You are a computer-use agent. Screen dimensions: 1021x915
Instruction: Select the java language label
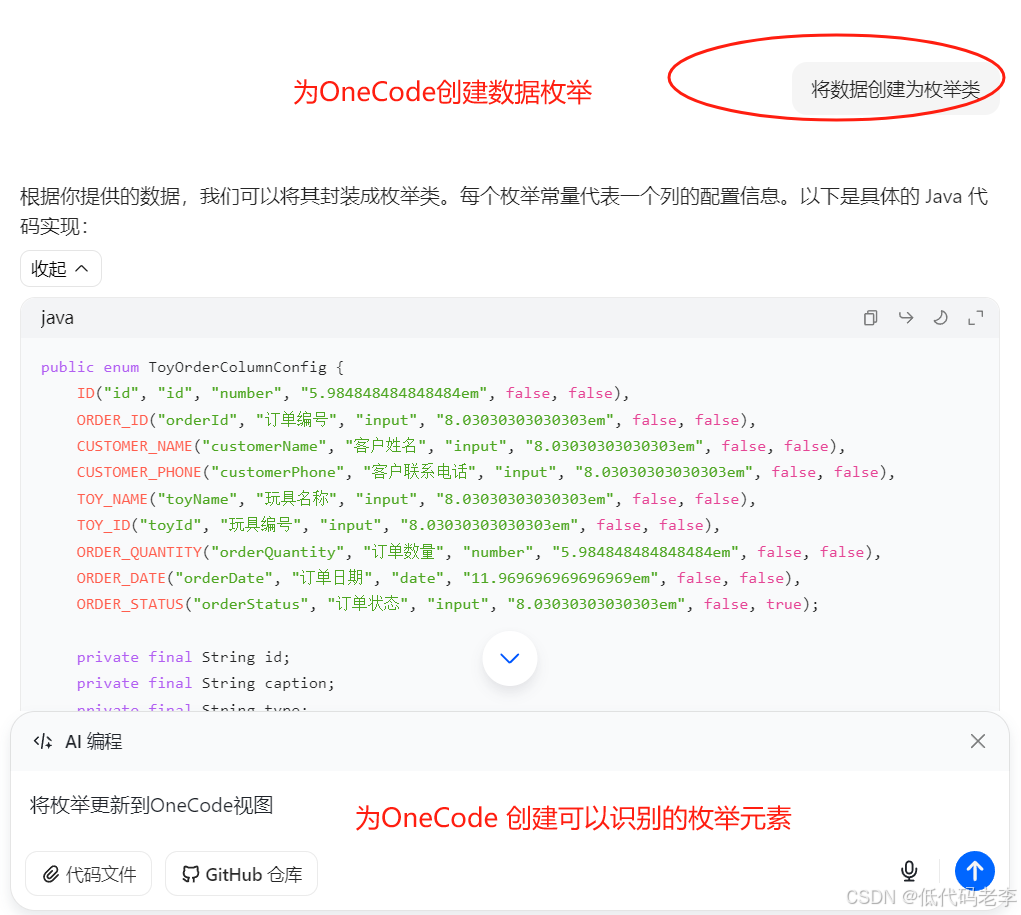[x=57, y=317]
